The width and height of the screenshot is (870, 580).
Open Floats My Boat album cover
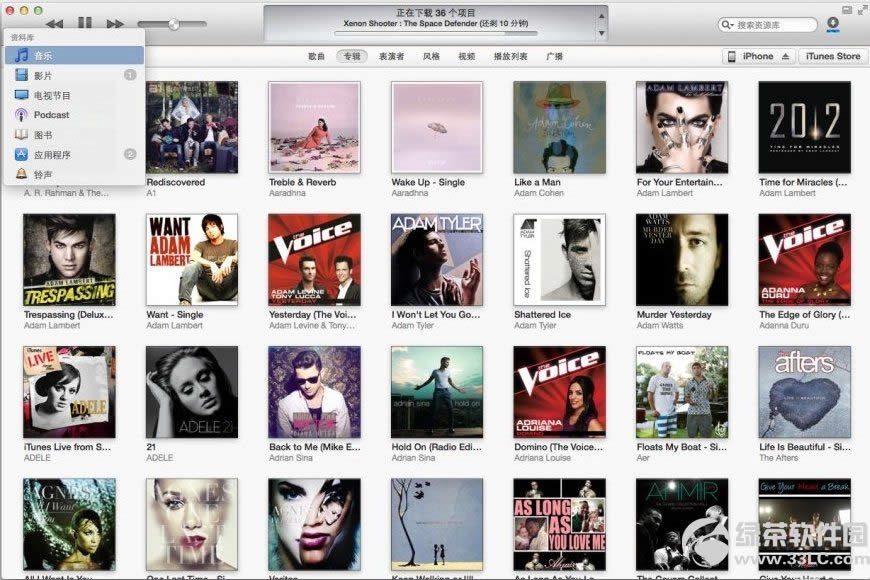682,392
